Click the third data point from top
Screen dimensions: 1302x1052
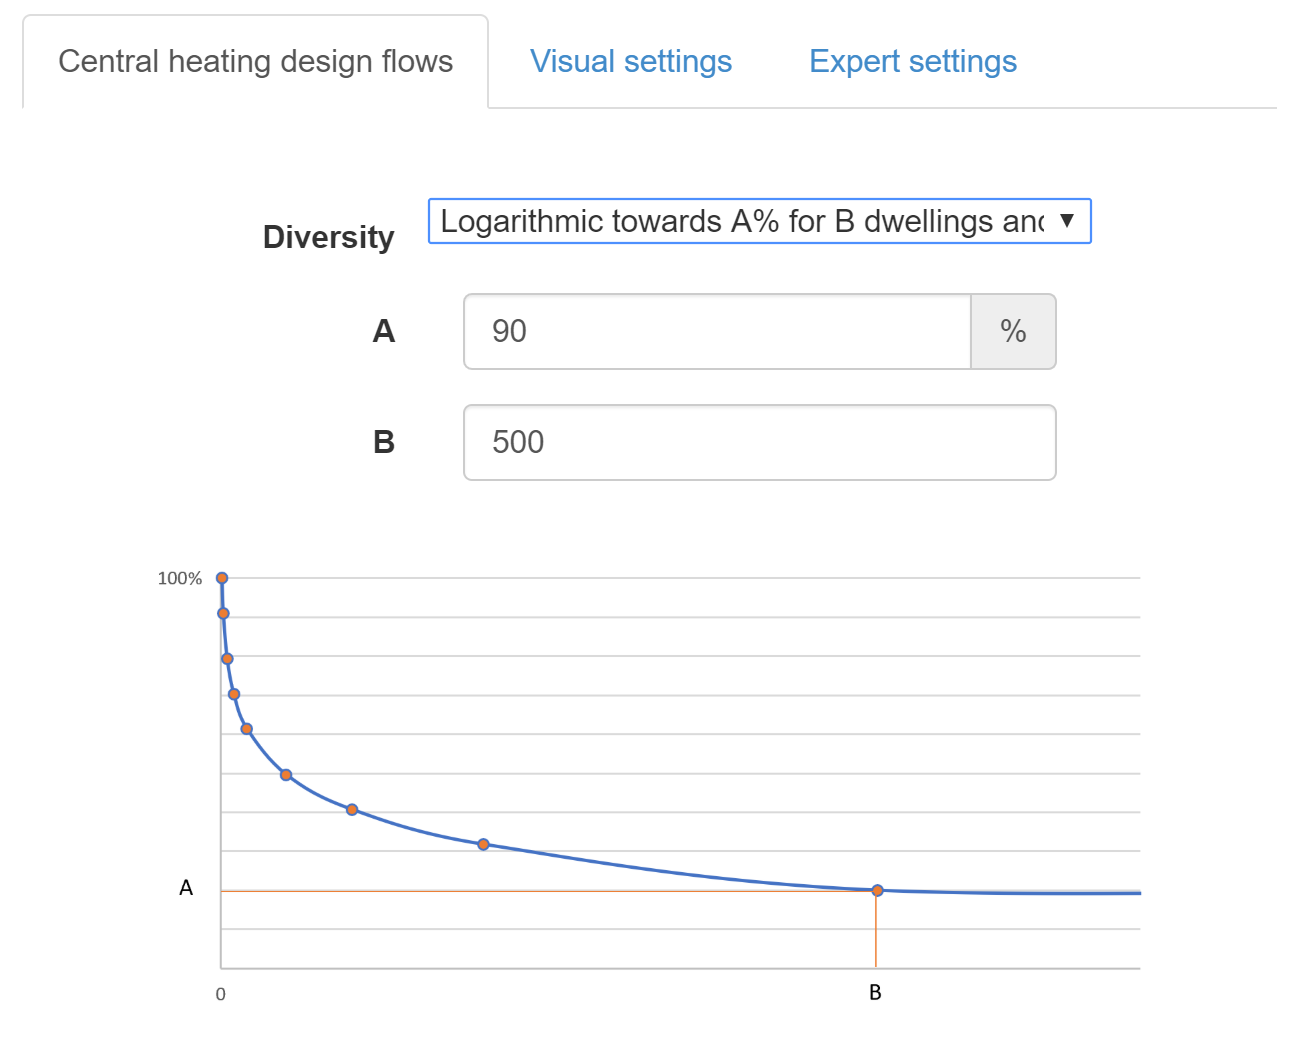(227, 659)
